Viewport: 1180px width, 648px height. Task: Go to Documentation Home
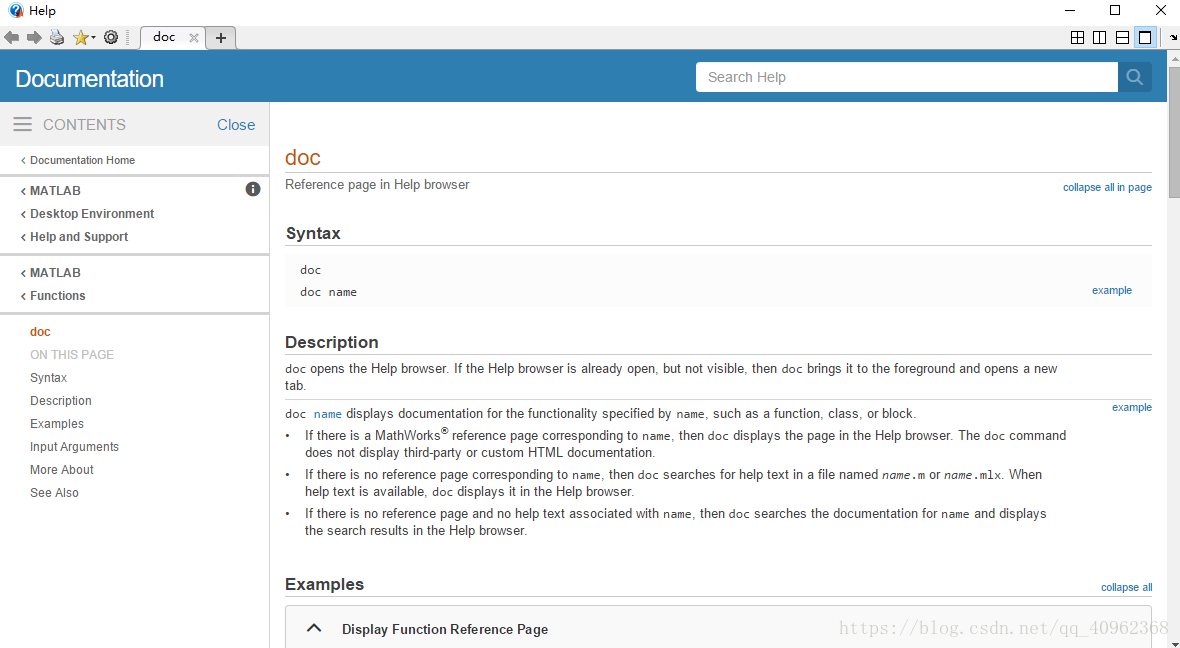pos(82,160)
